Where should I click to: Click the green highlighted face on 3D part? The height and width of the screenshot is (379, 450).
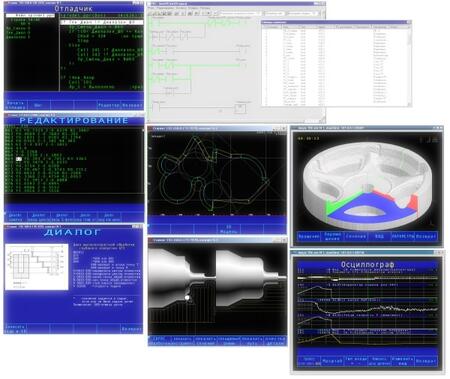[339, 204]
